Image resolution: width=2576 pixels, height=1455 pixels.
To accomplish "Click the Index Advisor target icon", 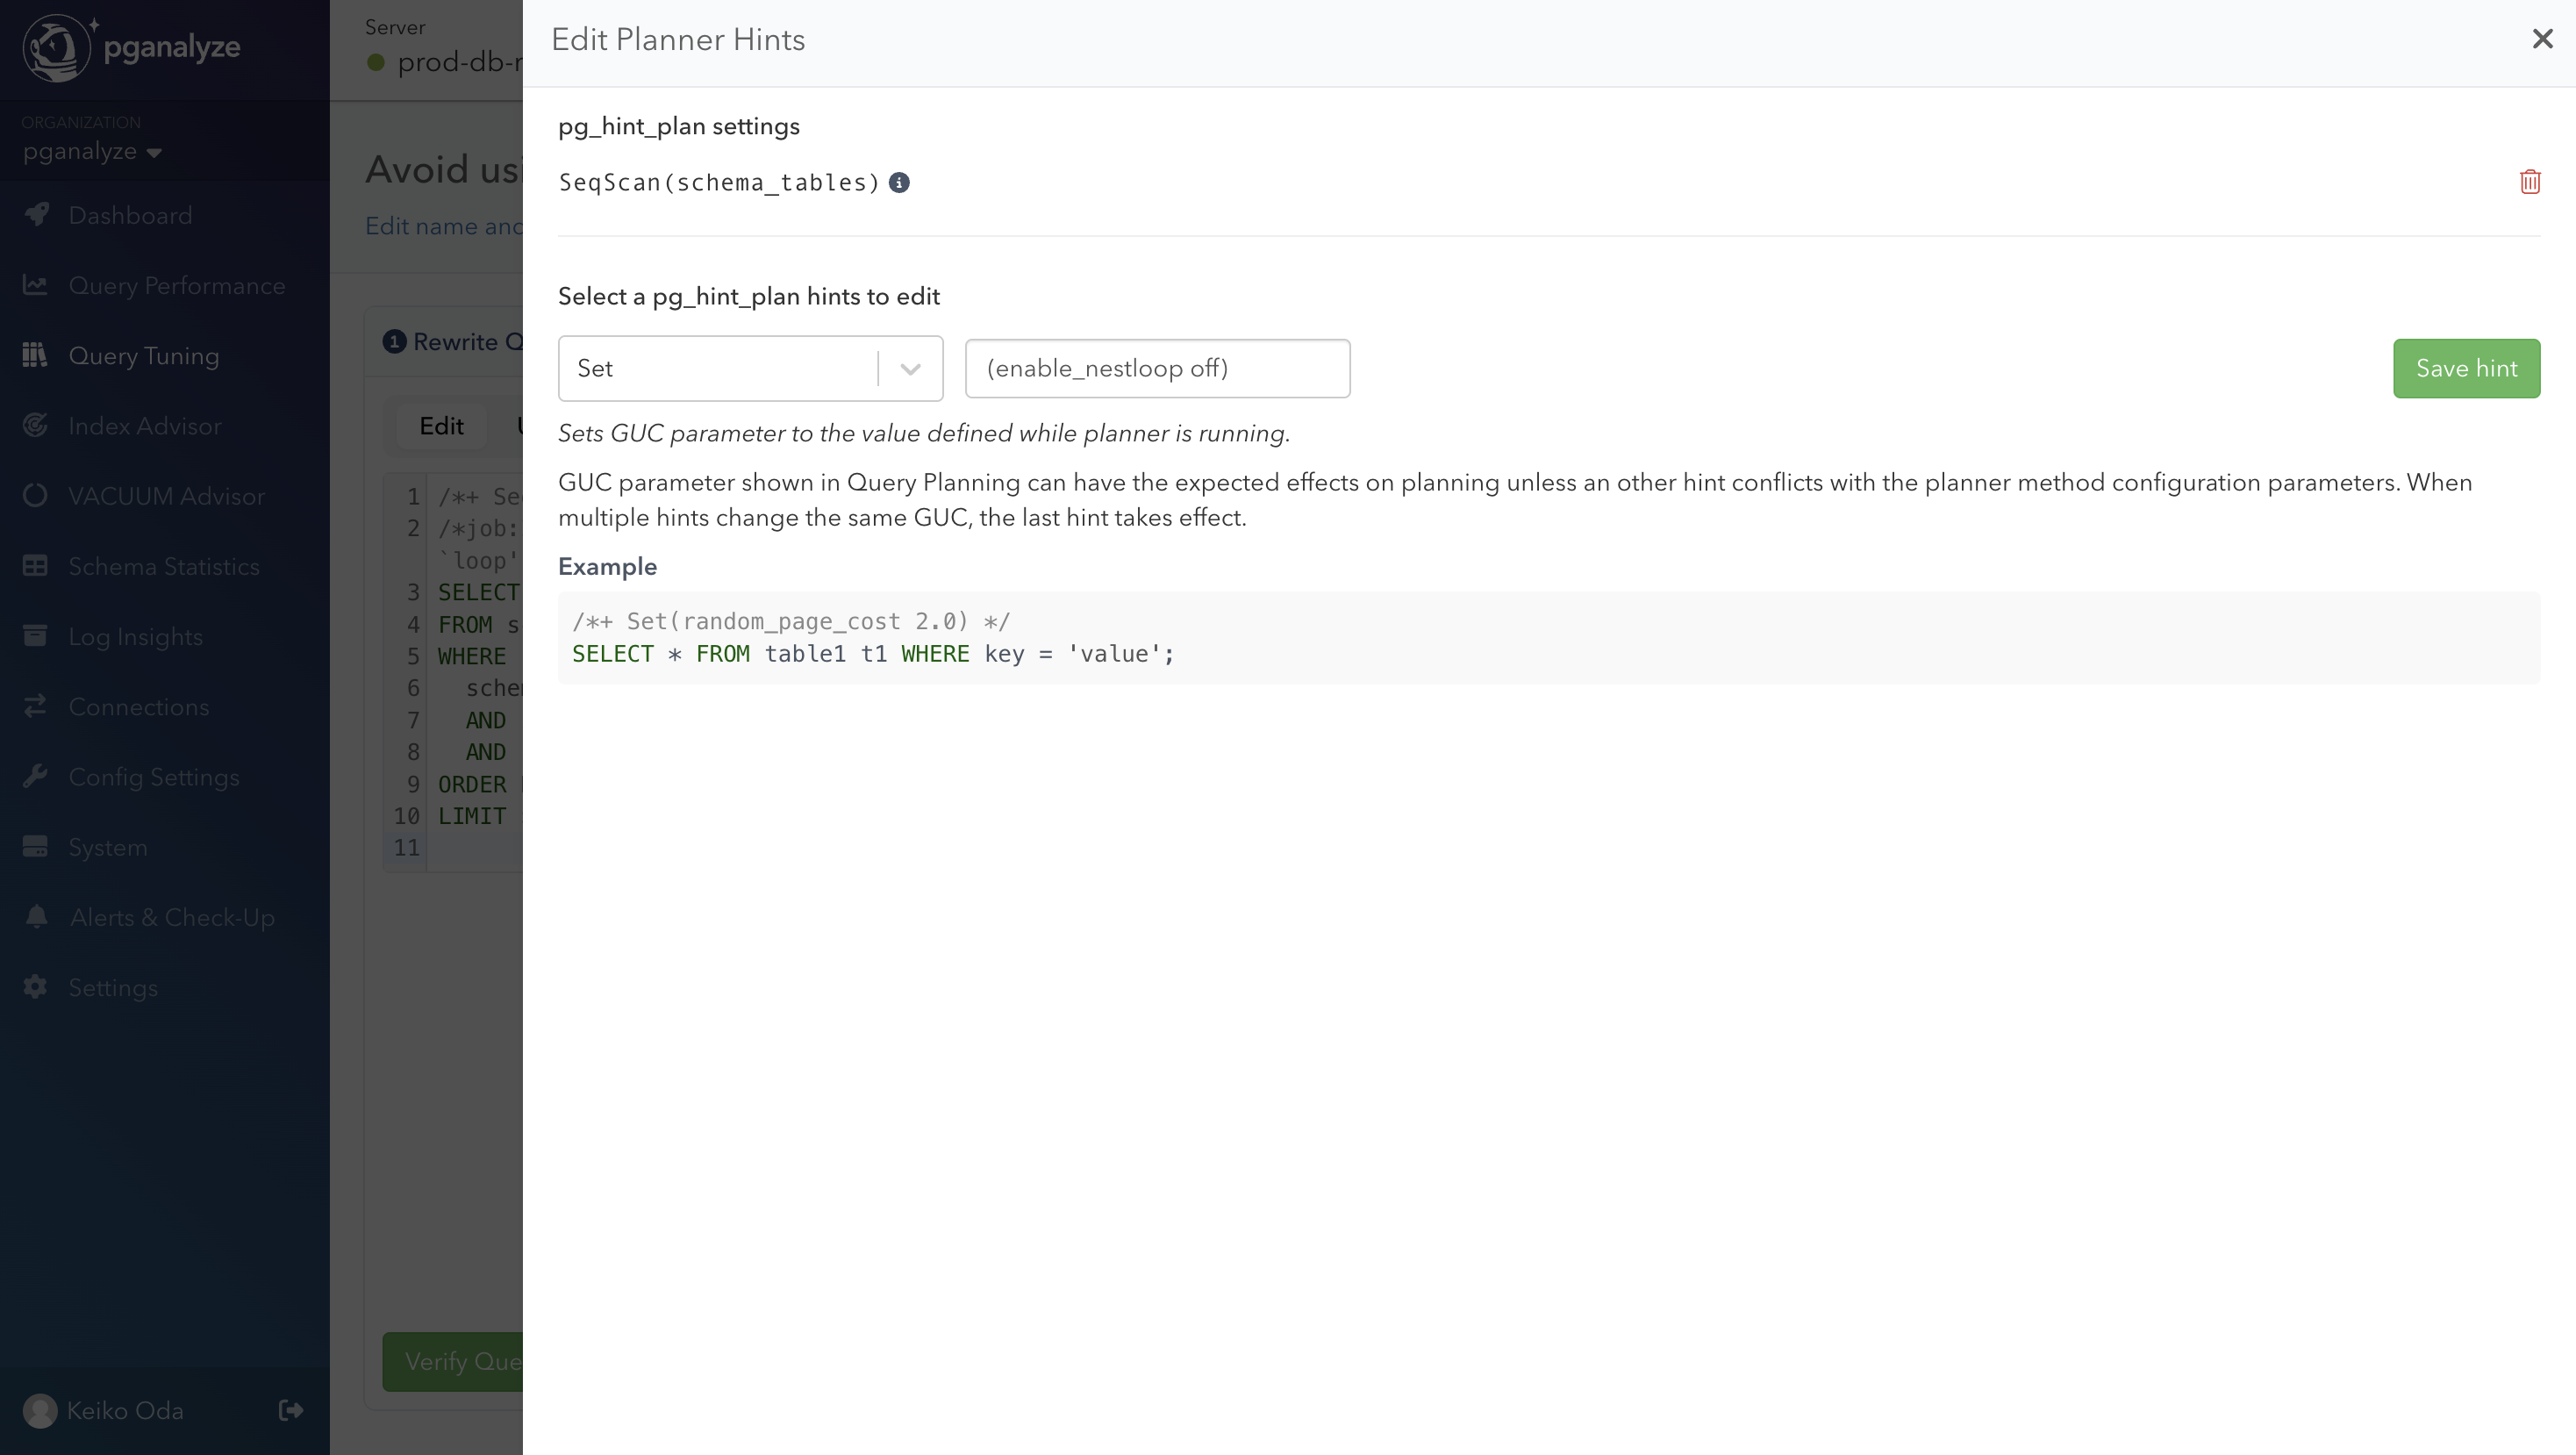I will point(35,425).
